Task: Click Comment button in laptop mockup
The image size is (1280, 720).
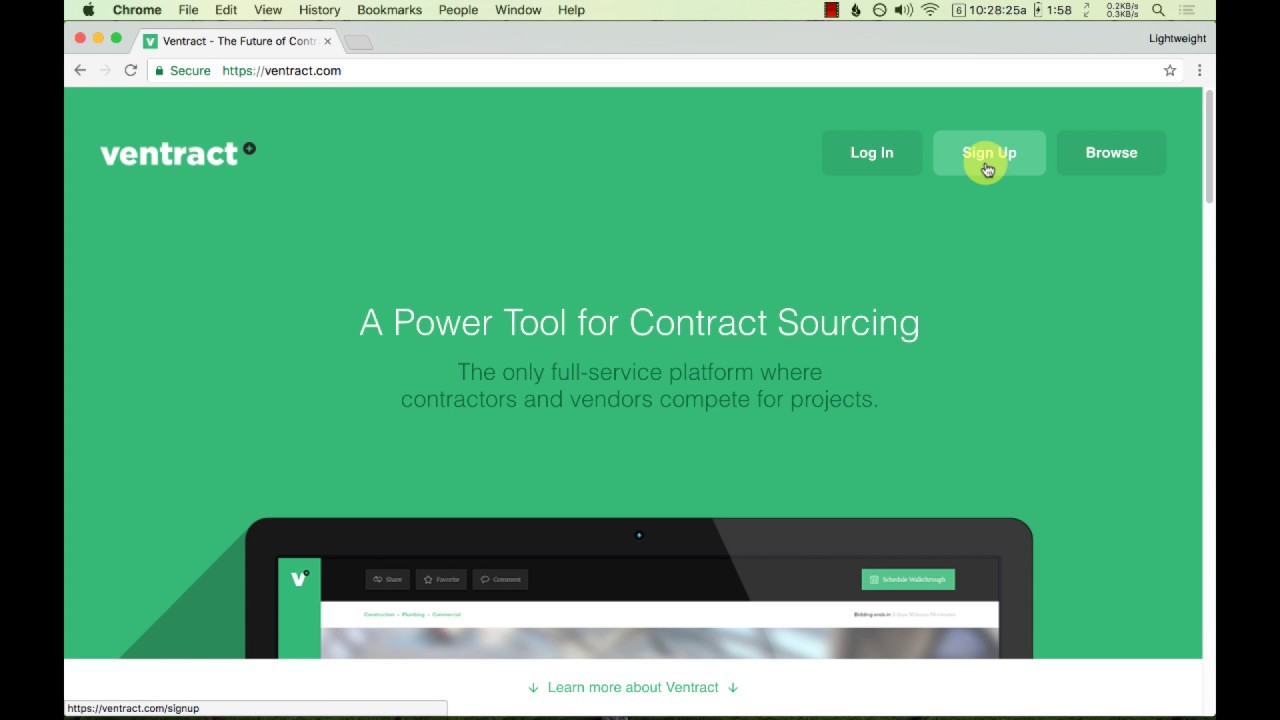Action: tap(501, 579)
